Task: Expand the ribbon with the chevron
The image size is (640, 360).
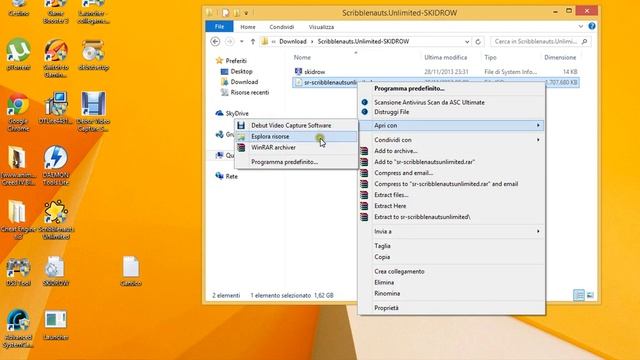Action: 580,27
